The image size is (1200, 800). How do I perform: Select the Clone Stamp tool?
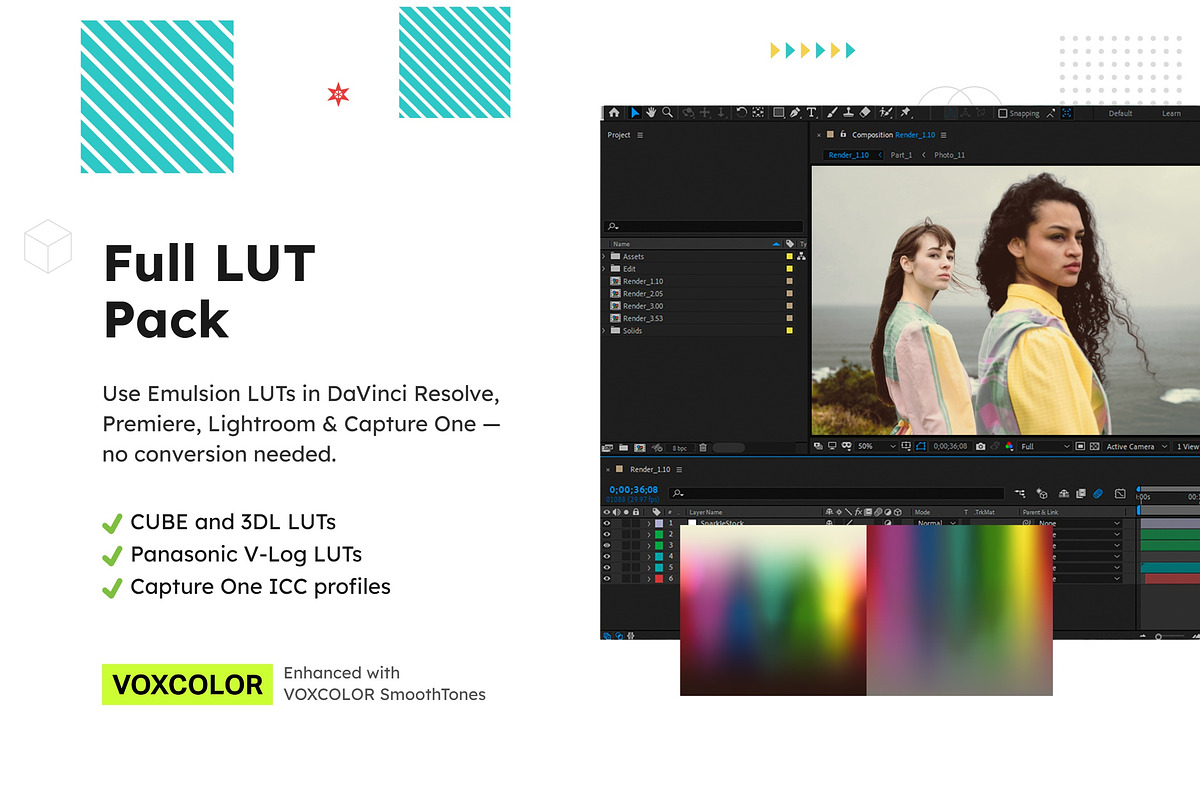pyautogui.click(x=848, y=113)
